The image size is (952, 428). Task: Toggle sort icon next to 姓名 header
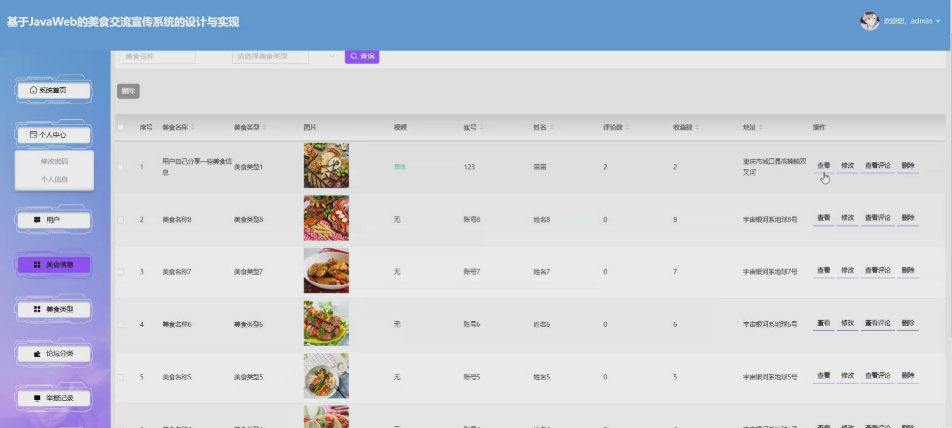(552, 127)
